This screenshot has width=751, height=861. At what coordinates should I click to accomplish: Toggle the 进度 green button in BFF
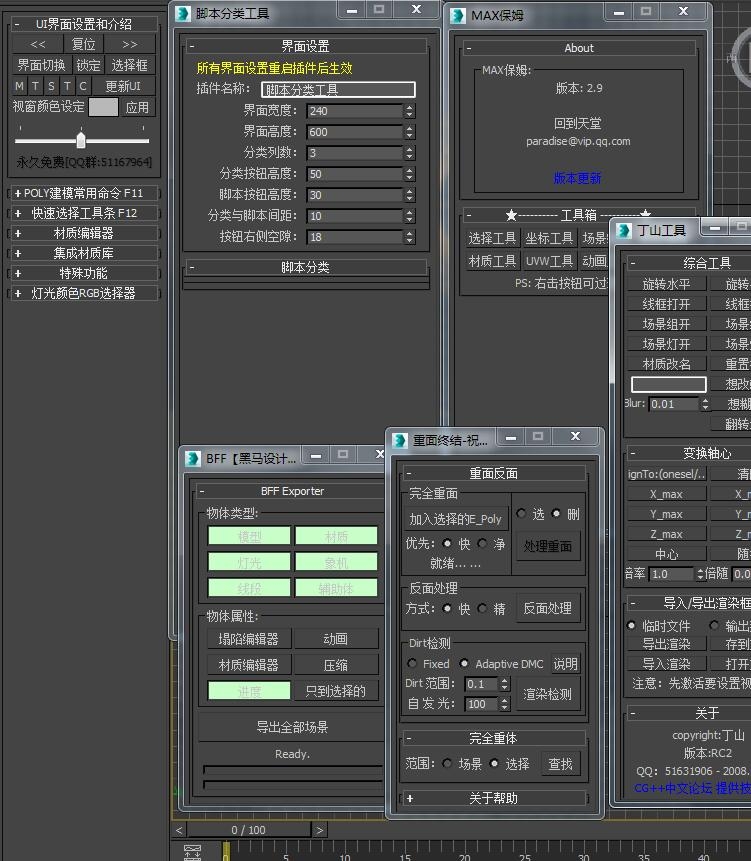tap(249, 691)
